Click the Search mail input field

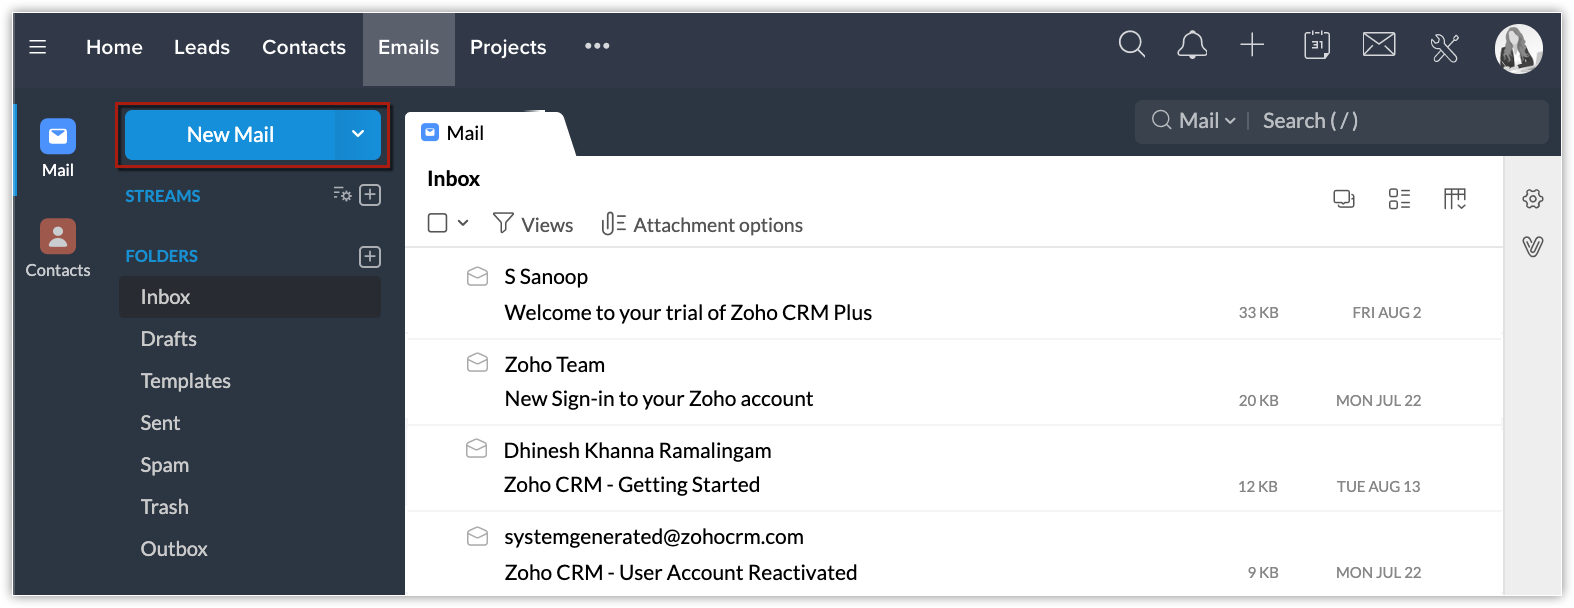pyautogui.click(x=1400, y=121)
